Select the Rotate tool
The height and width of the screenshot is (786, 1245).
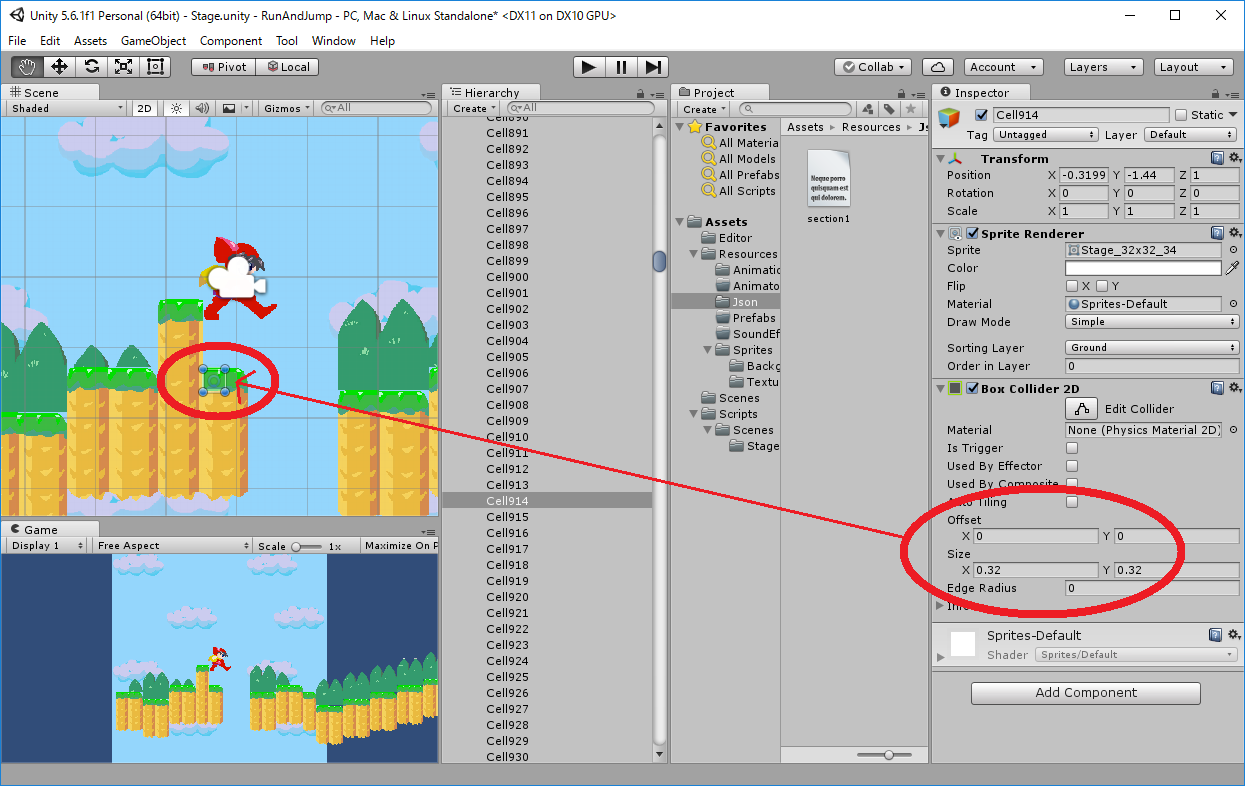coord(91,67)
